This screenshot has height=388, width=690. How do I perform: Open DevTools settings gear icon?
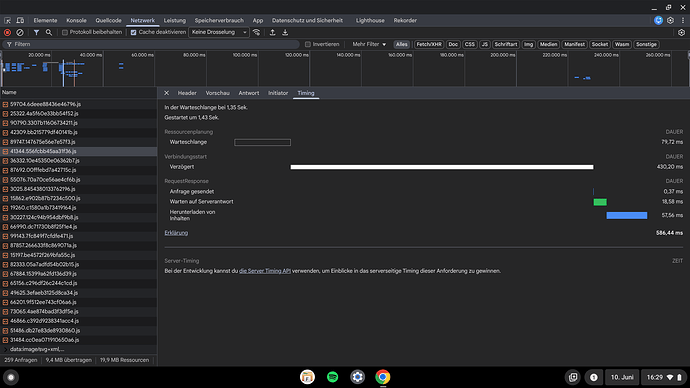pyautogui.click(x=670, y=20)
